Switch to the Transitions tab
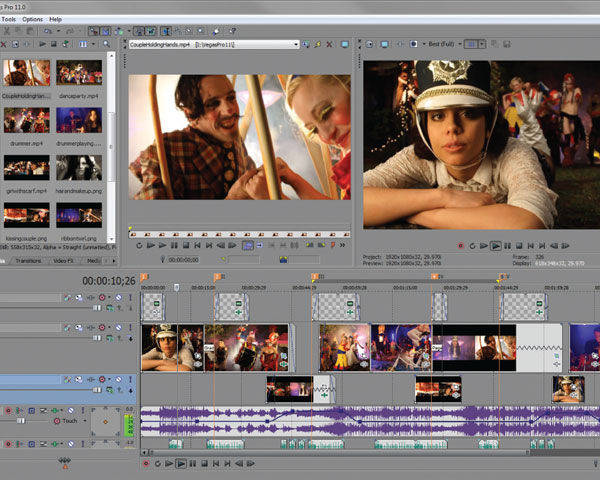This screenshot has height=480, width=600. click(28, 260)
